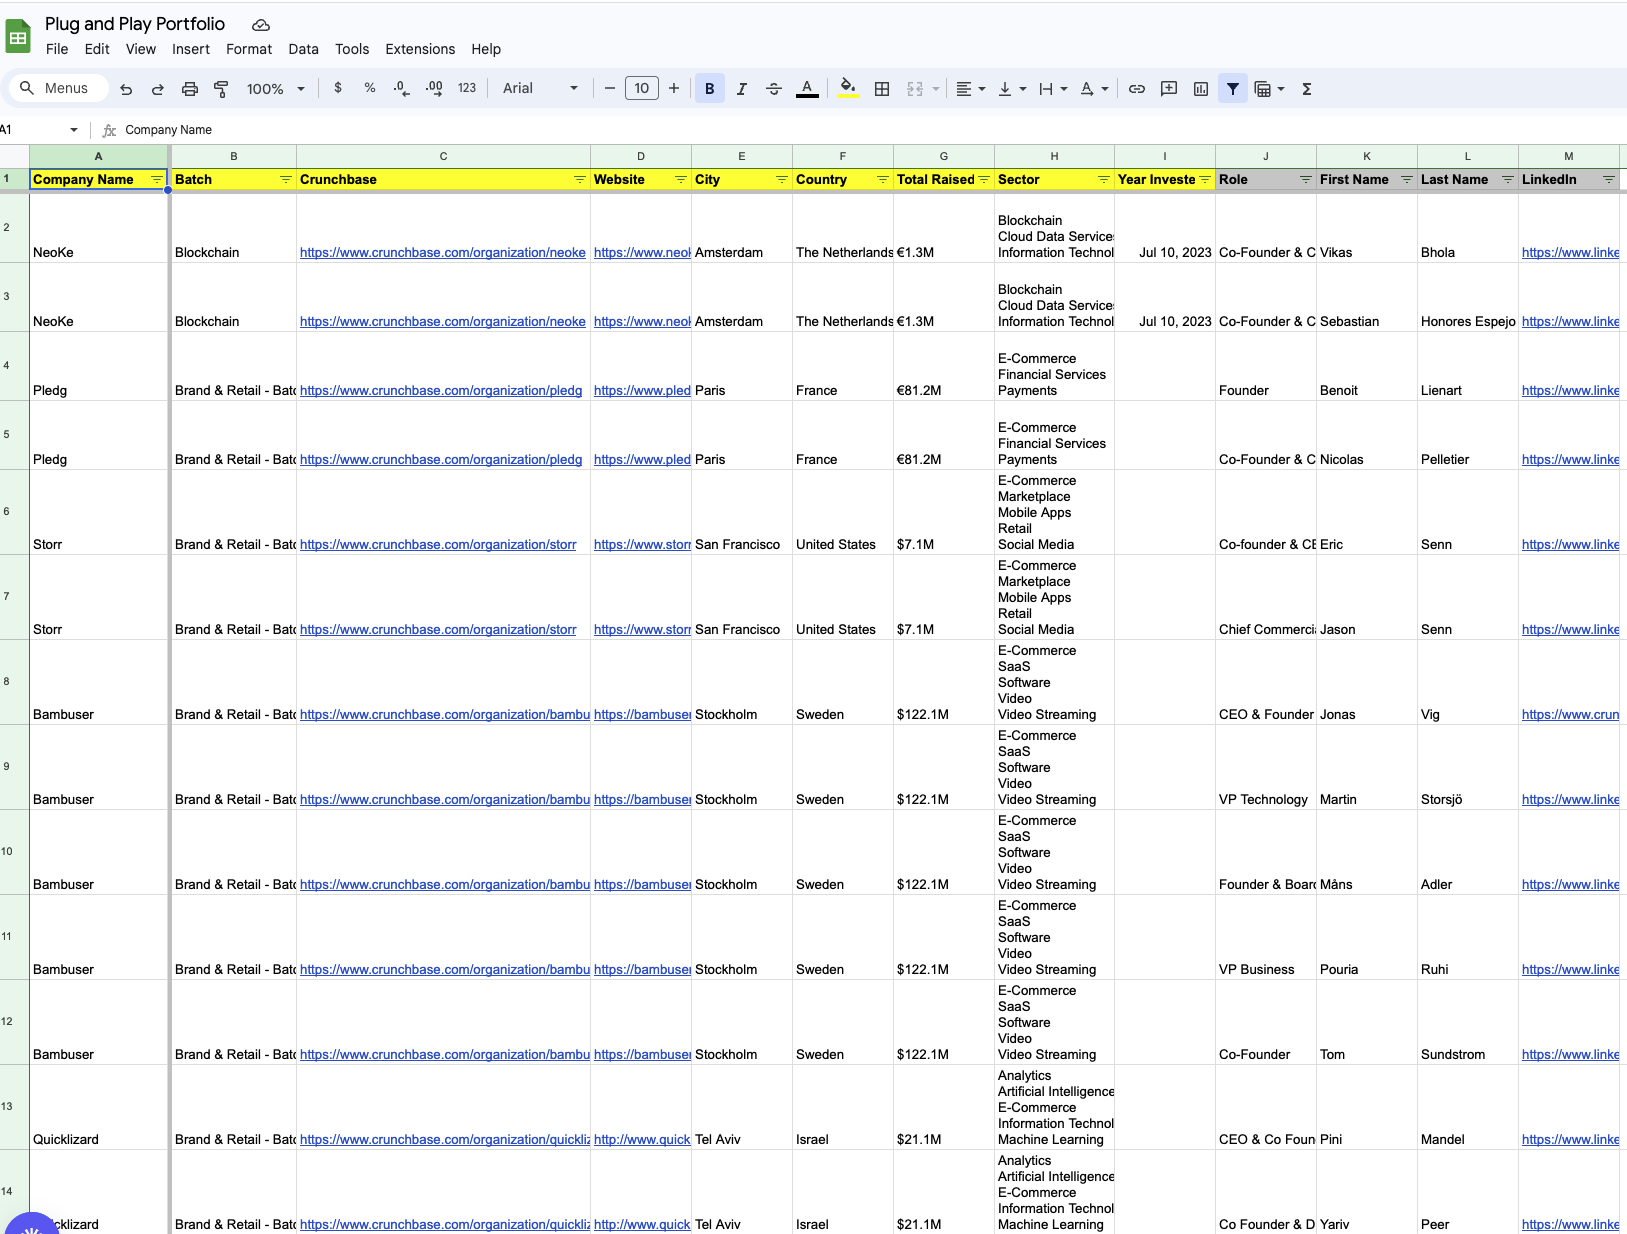Search the Menus box
The width and height of the screenshot is (1627, 1234).
[58, 88]
